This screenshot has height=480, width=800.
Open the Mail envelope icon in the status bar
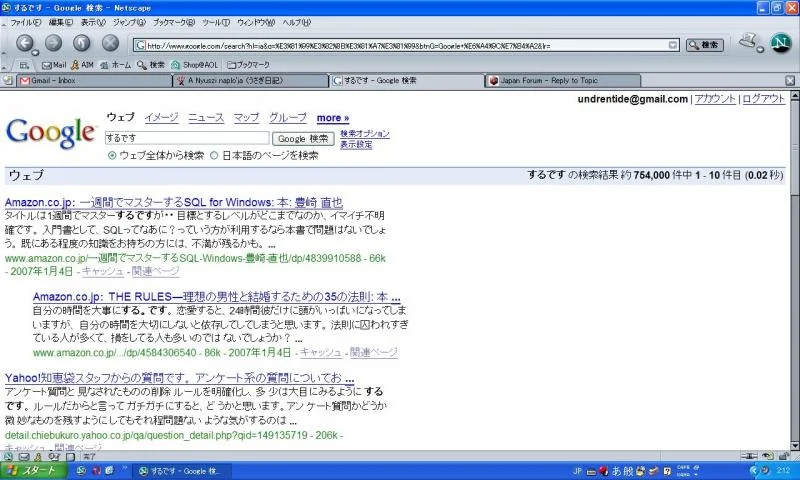(24, 457)
